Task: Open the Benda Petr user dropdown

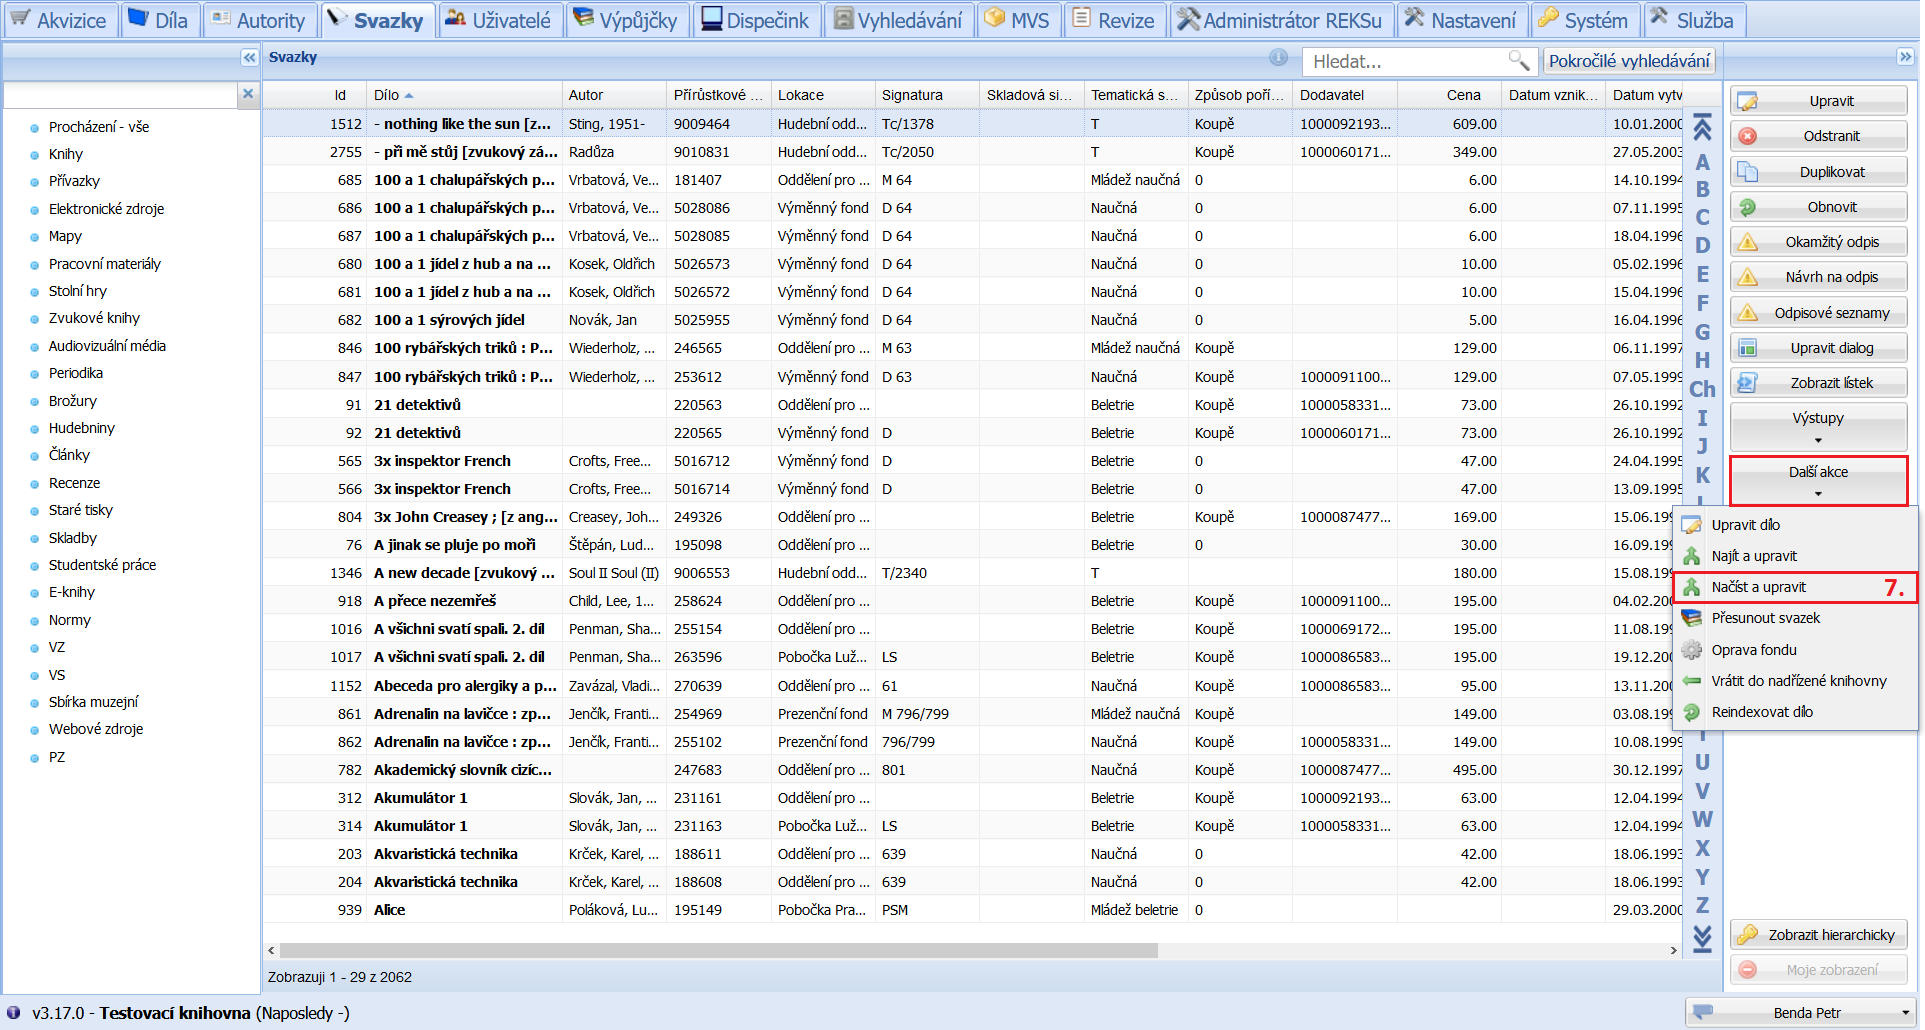Action: pos(1801,1013)
